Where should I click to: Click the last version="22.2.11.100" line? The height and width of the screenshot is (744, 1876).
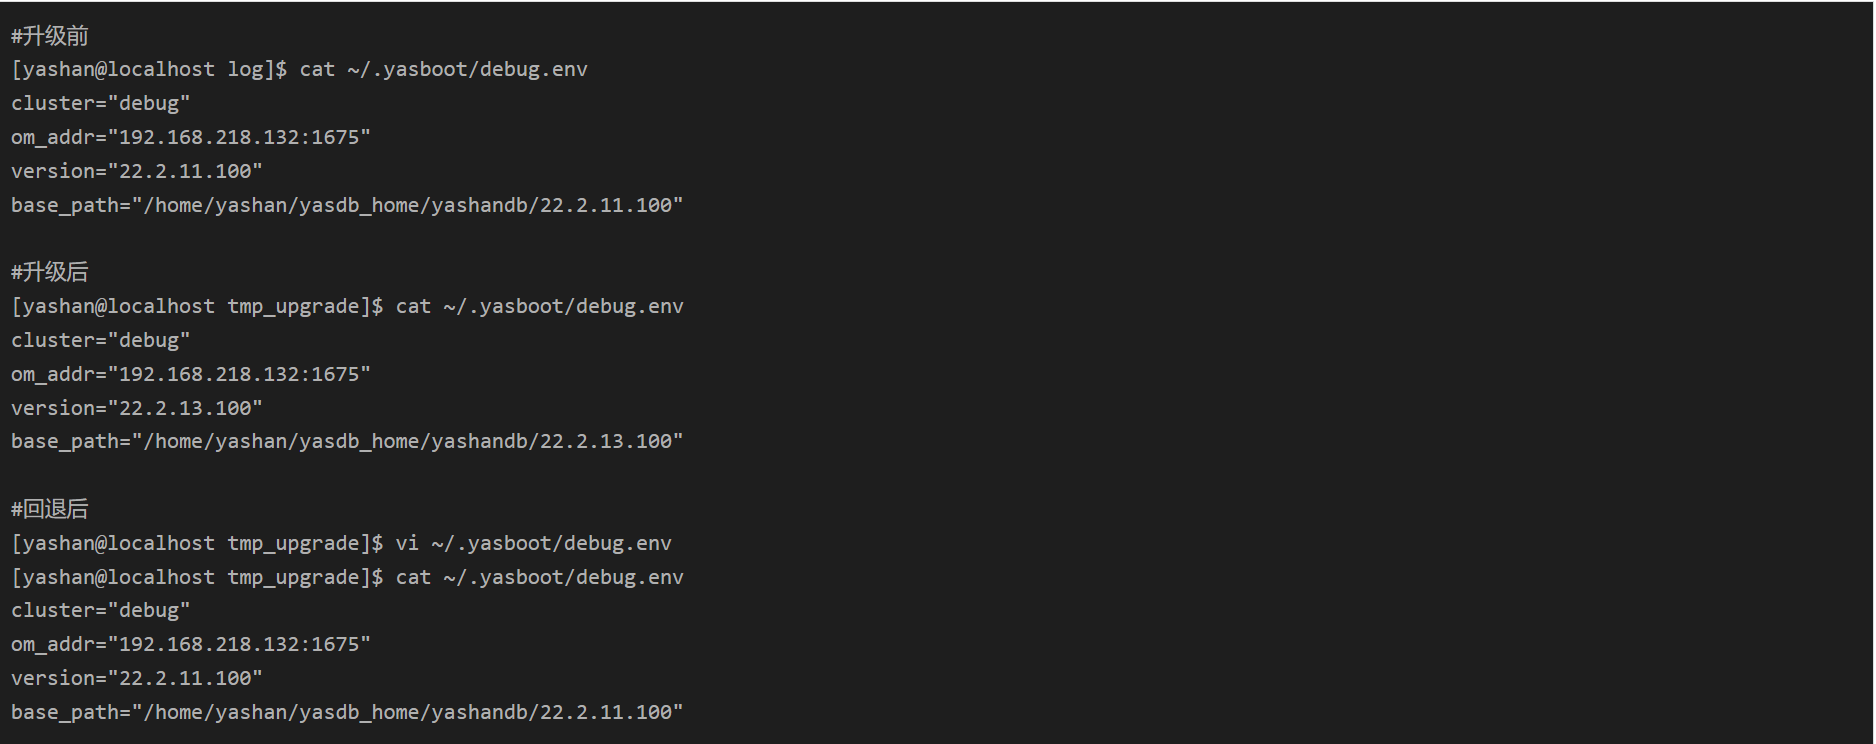click(136, 678)
